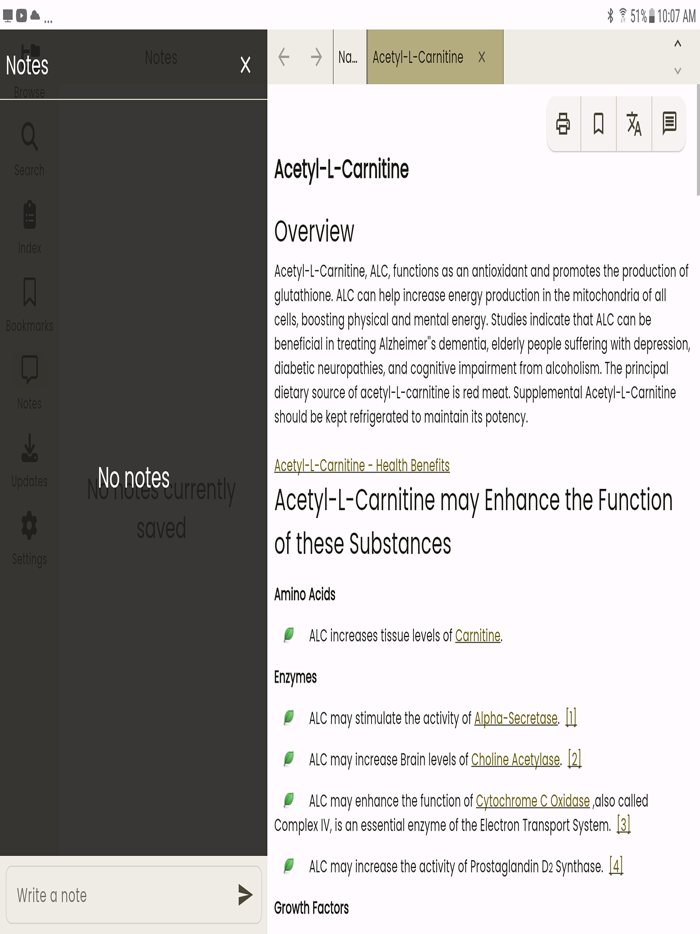700x934 pixels.
Task: Open the Index panel
Action: pyautogui.click(x=29, y=225)
